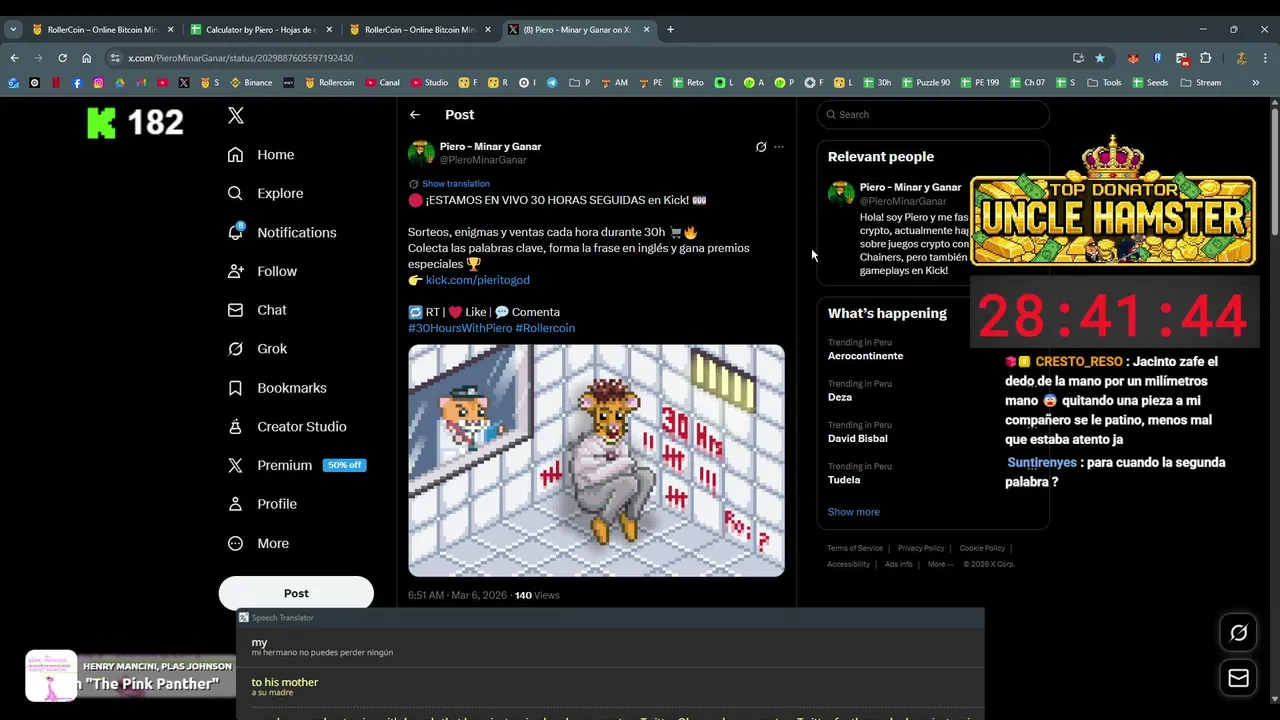Image resolution: width=1280 pixels, height=720 pixels.
Task: Click the Grok icon on the post header
Action: pyautogui.click(x=761, y=147)
